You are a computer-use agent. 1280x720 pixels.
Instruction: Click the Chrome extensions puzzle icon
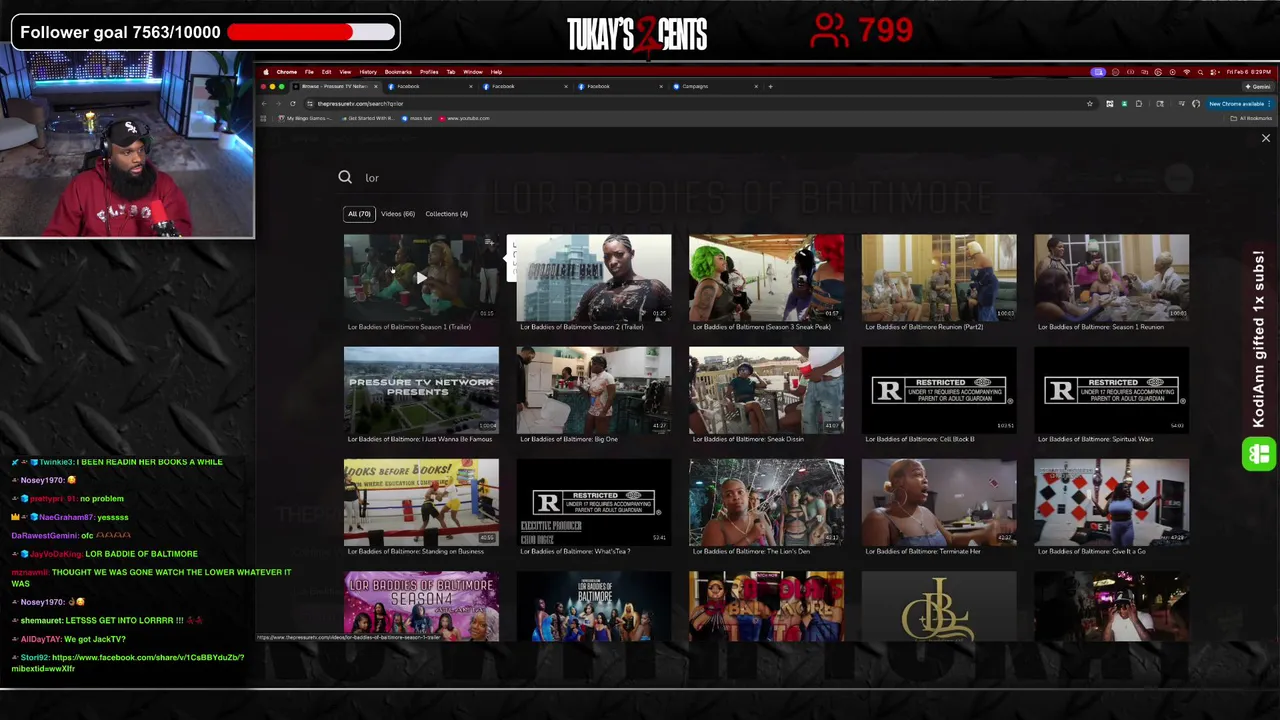[x=1139, y=104]
